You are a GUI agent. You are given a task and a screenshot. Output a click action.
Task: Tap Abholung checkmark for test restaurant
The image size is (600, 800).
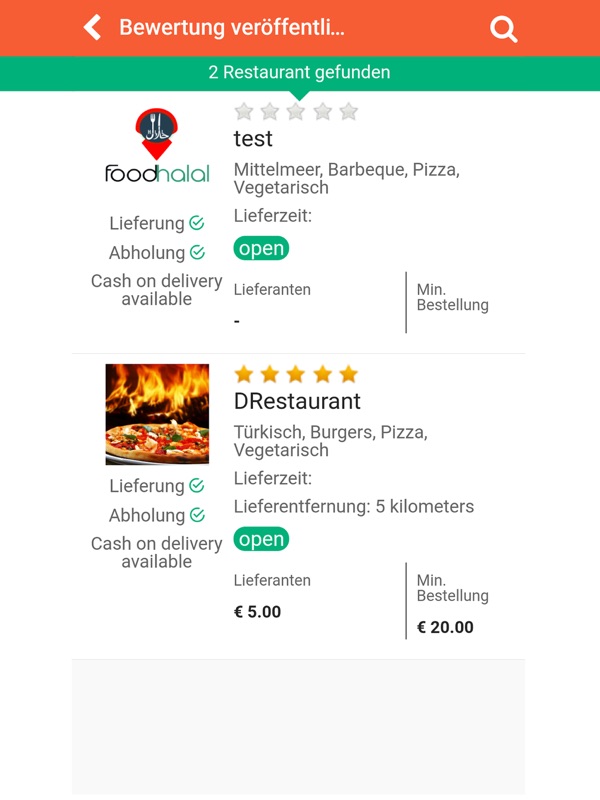pyautogui.click(x=197, y=252)
